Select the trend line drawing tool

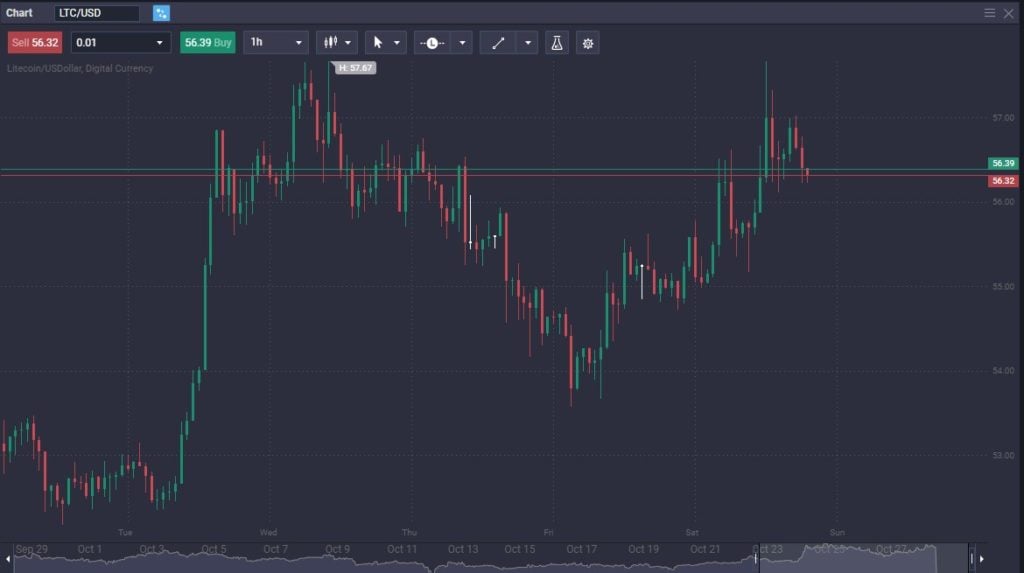point(498,42)
